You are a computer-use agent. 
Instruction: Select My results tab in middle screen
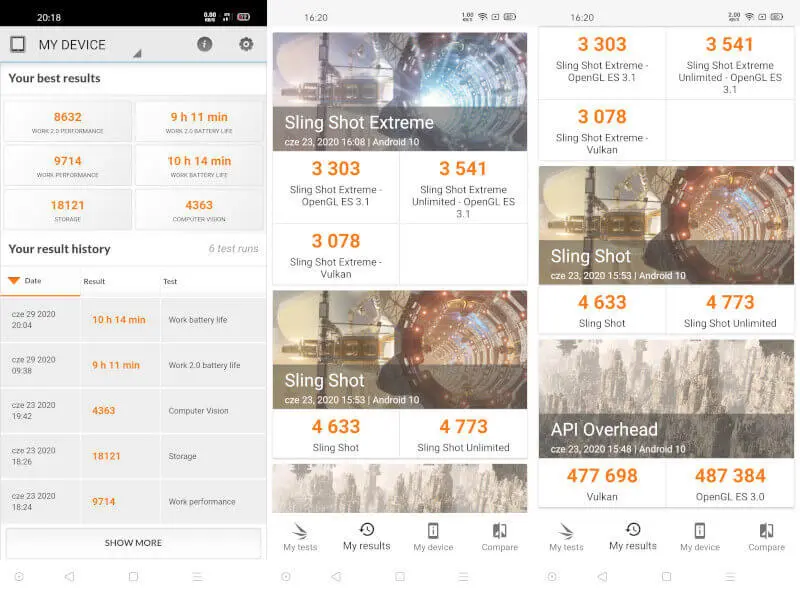click(x=366, y=536)
